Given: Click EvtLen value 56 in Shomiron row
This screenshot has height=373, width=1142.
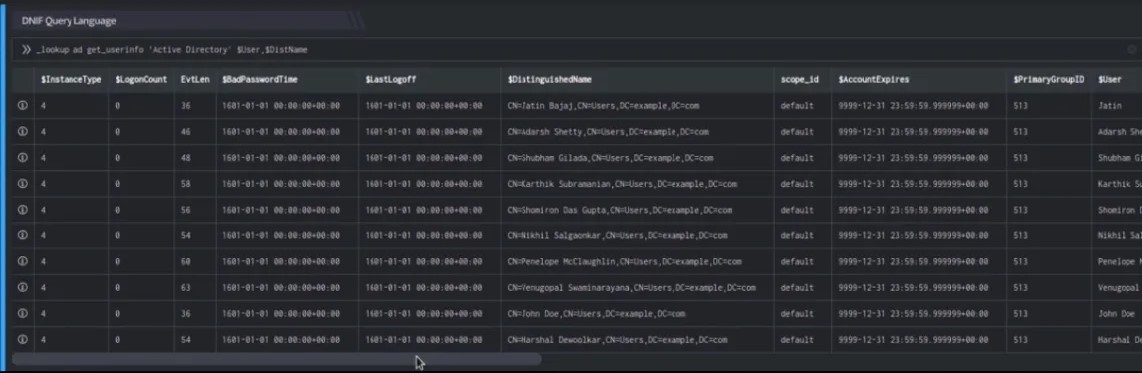Looking at the screenshot, I should click(186, 210).
